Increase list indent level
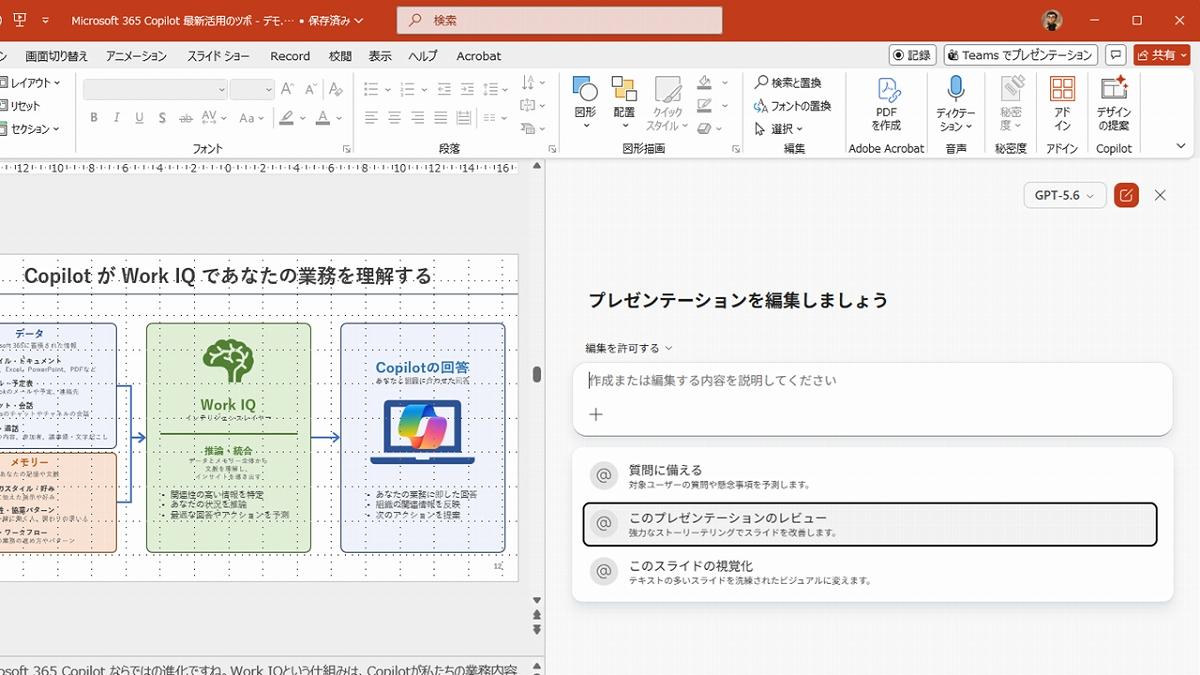The width and height of the screenshot is (1200, 675). click(x=468, y=89)
